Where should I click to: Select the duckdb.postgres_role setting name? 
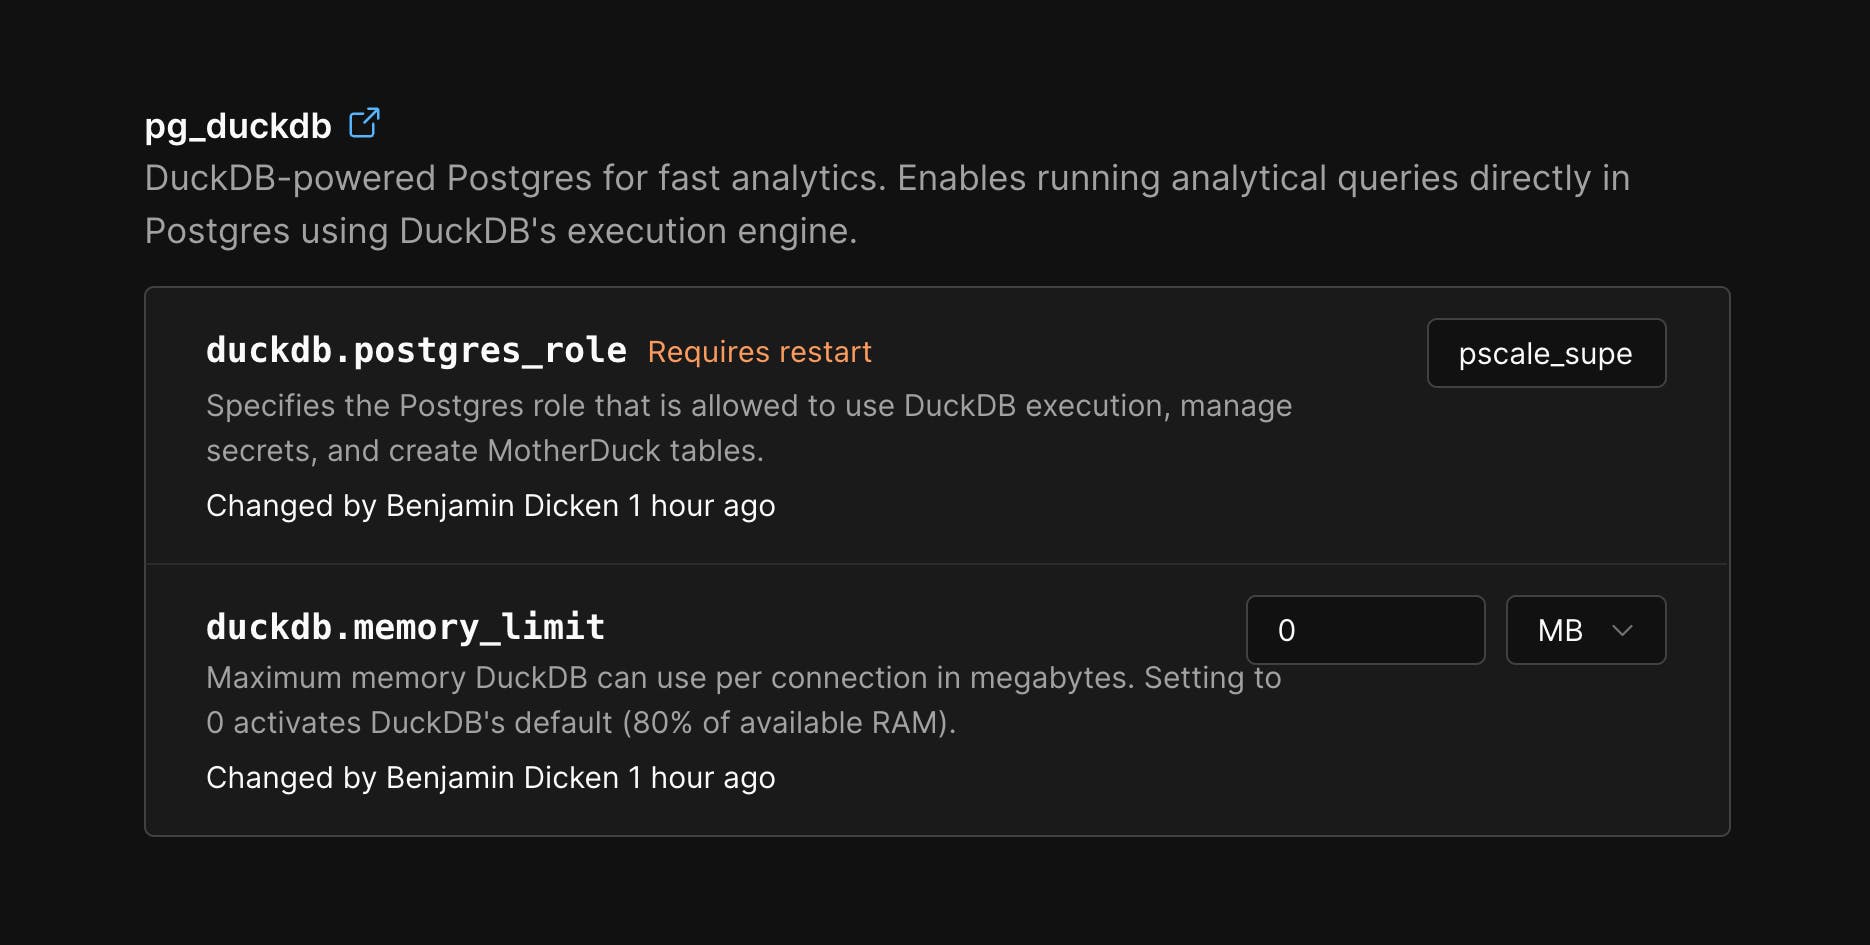tap(416, 350)
